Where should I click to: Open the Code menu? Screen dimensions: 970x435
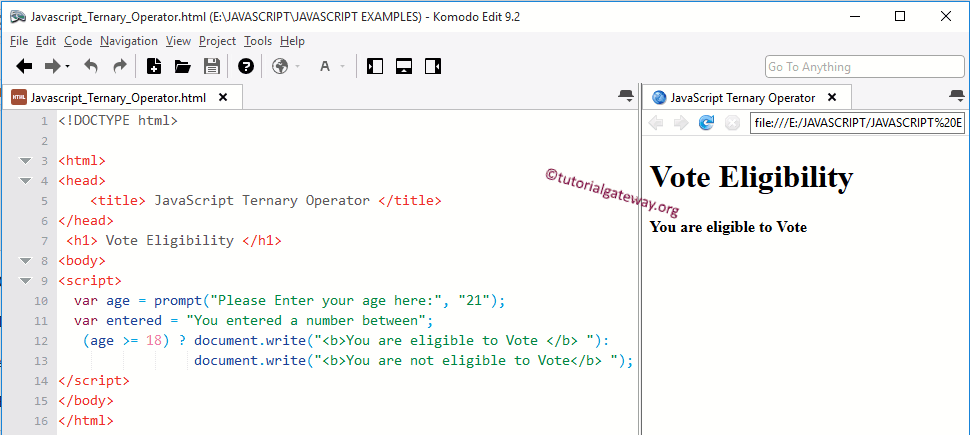coord(78,41)
